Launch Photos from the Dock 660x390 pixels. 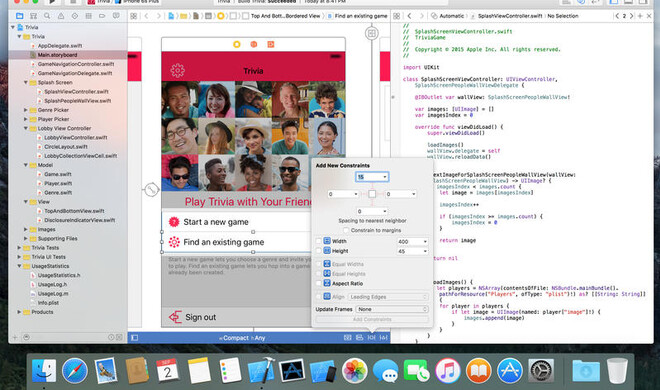tap(354, 371)
